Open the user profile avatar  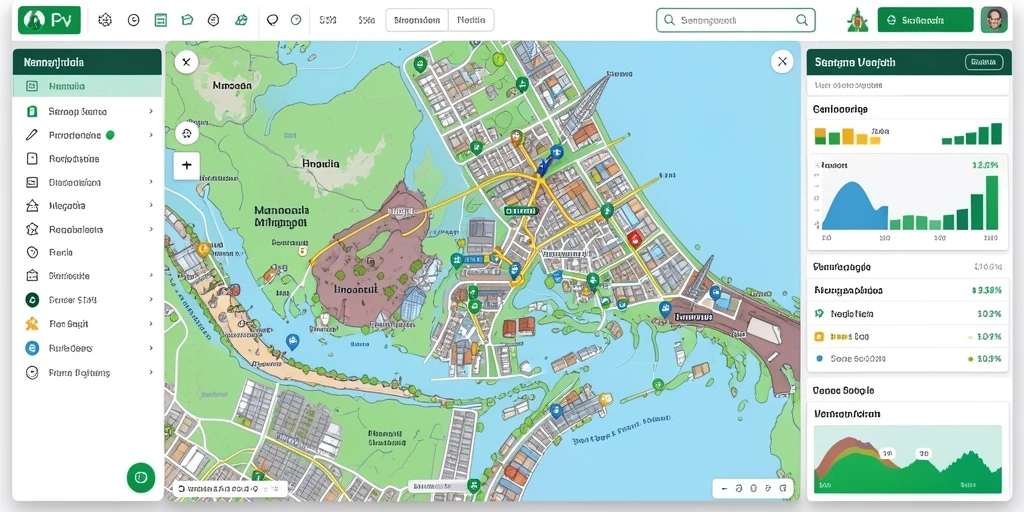click(994, 20)
